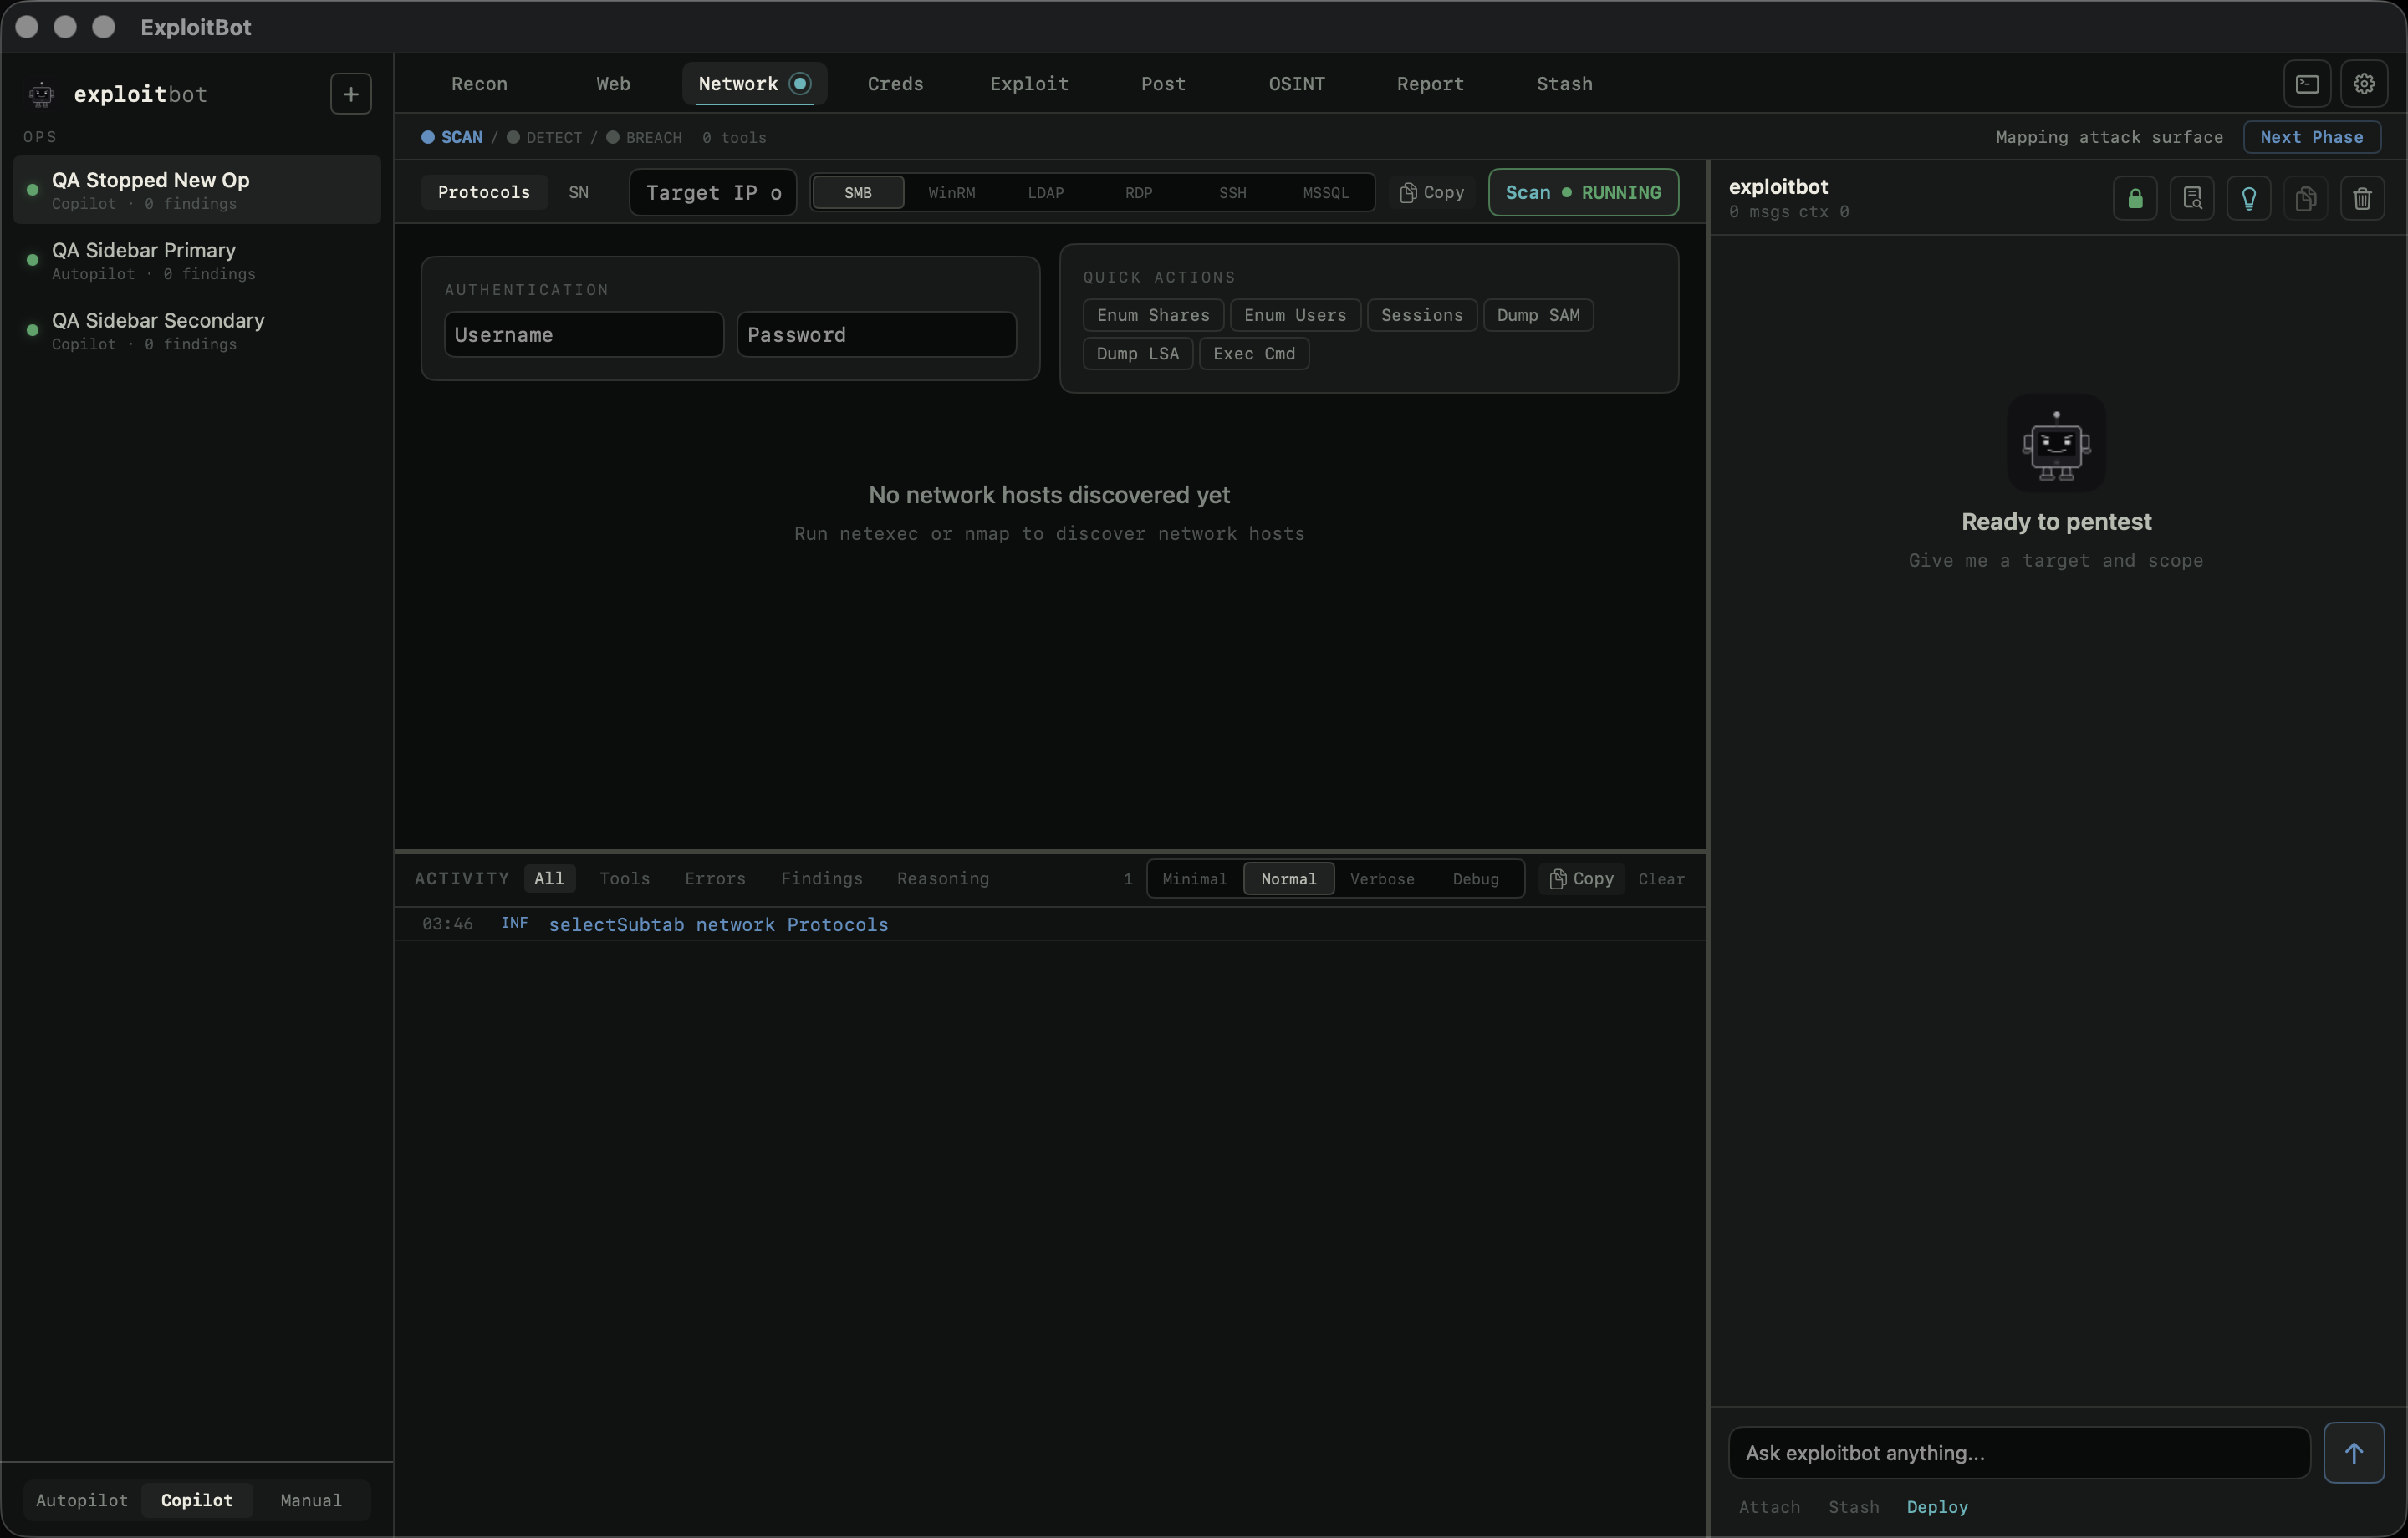Run Dump LSA quick action
2408x1538 pixels.
[1138, 354]
